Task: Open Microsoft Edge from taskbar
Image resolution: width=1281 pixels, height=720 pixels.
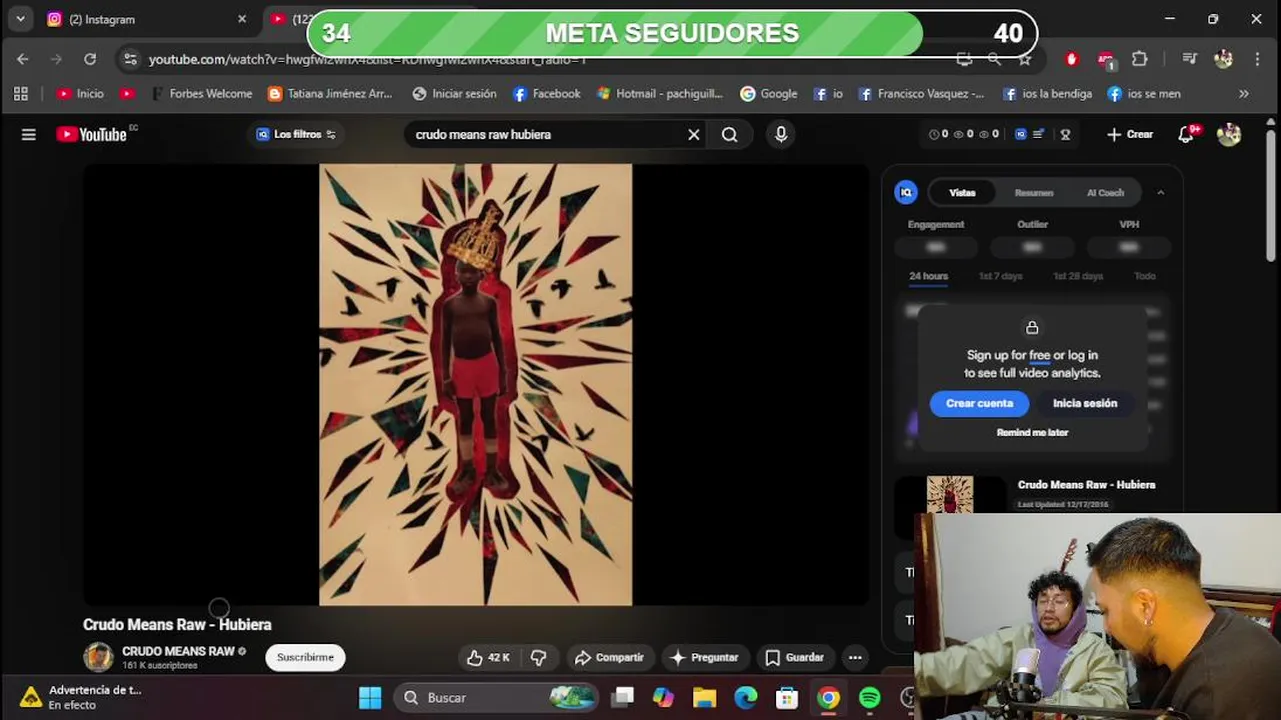Action: click(746, 697)
